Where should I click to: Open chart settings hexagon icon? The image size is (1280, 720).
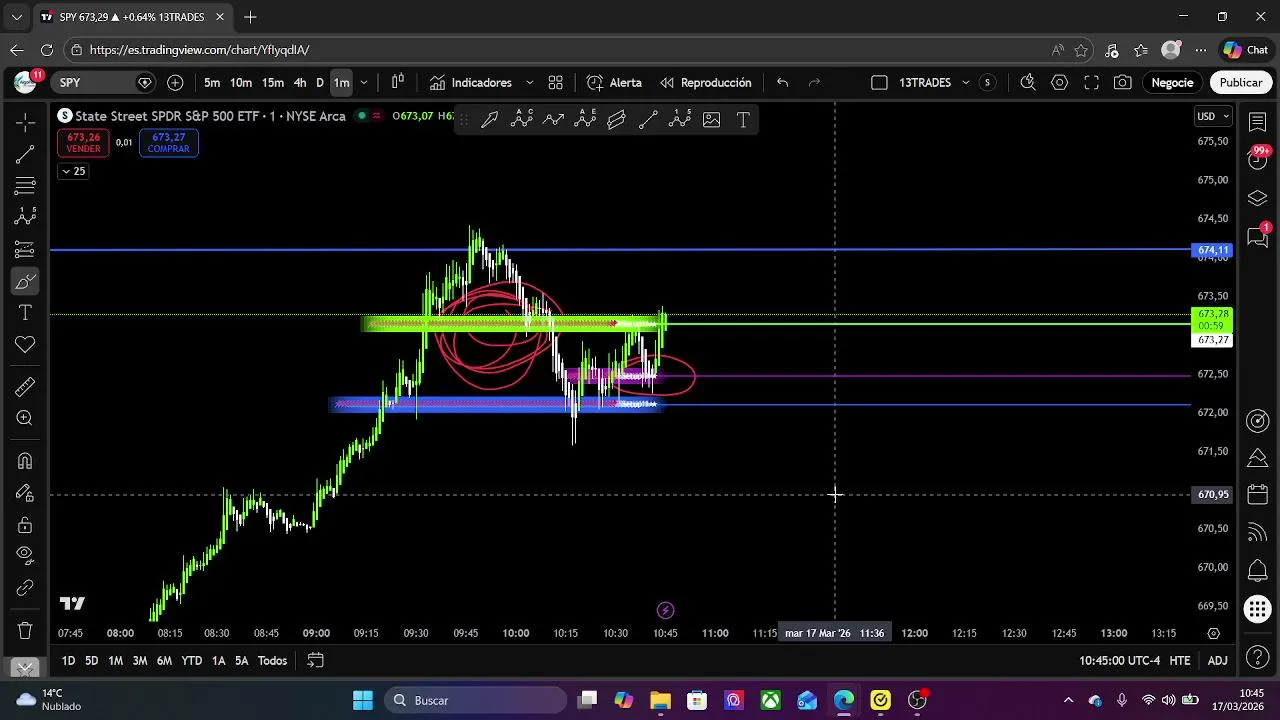coord(1060,83)
